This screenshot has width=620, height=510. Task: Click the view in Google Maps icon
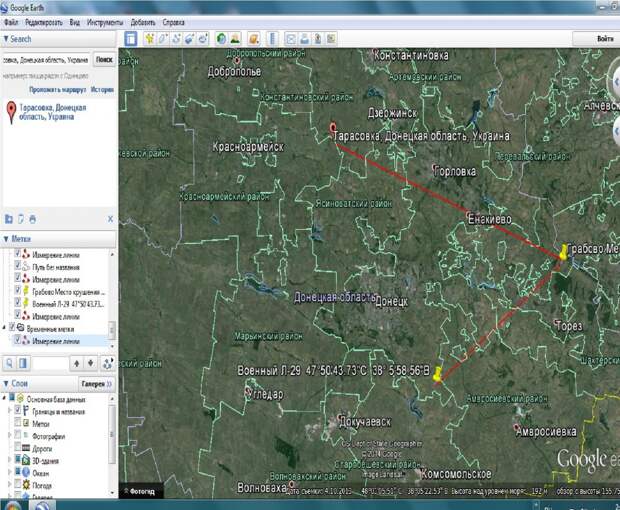pyautogui.click(x=331, y=39)
